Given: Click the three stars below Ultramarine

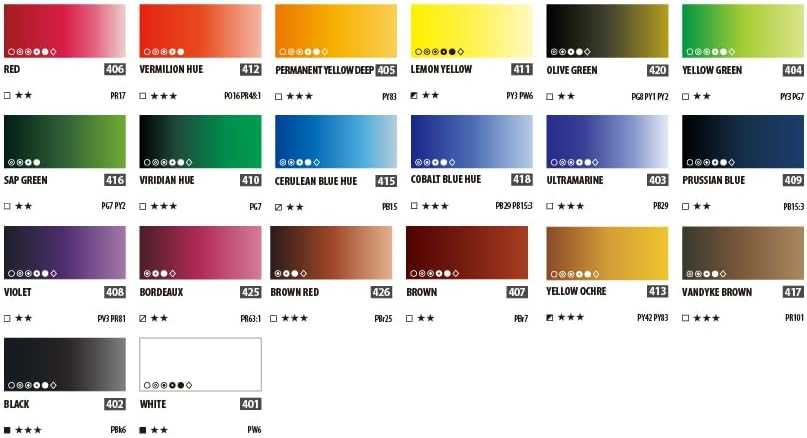Looking at the screenshot, I should click(x=571, y=206).
